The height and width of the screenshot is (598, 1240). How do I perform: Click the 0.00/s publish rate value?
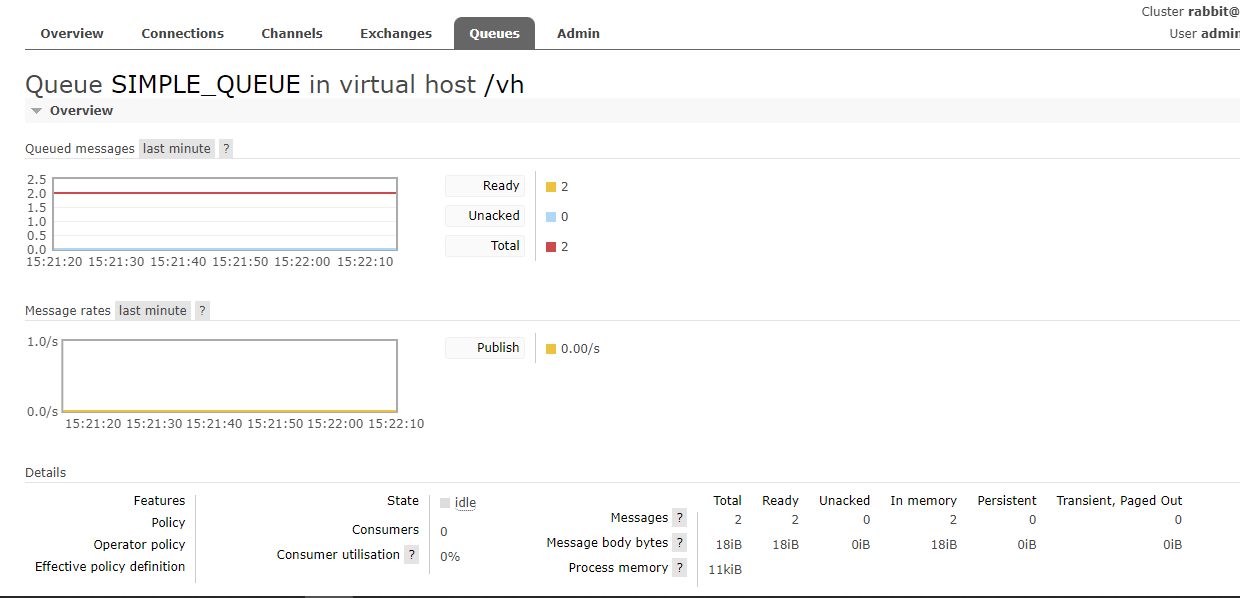(580, 349)
